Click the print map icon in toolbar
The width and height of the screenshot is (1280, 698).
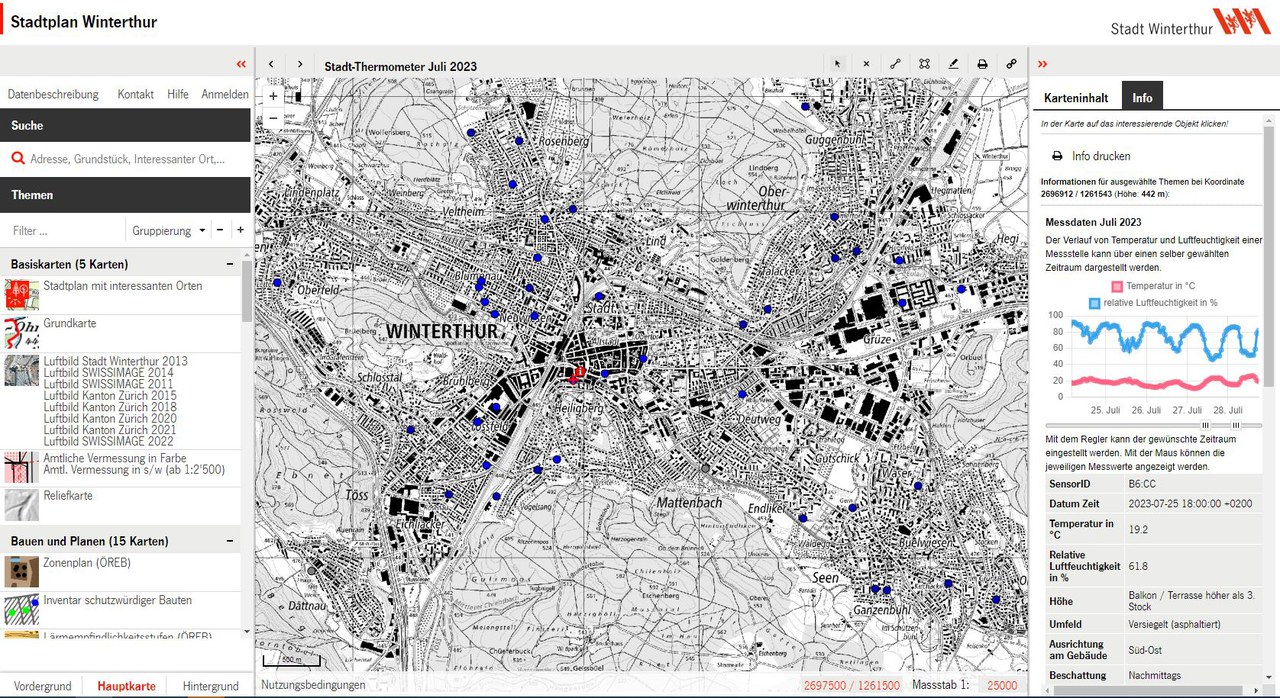coord(982,64)
